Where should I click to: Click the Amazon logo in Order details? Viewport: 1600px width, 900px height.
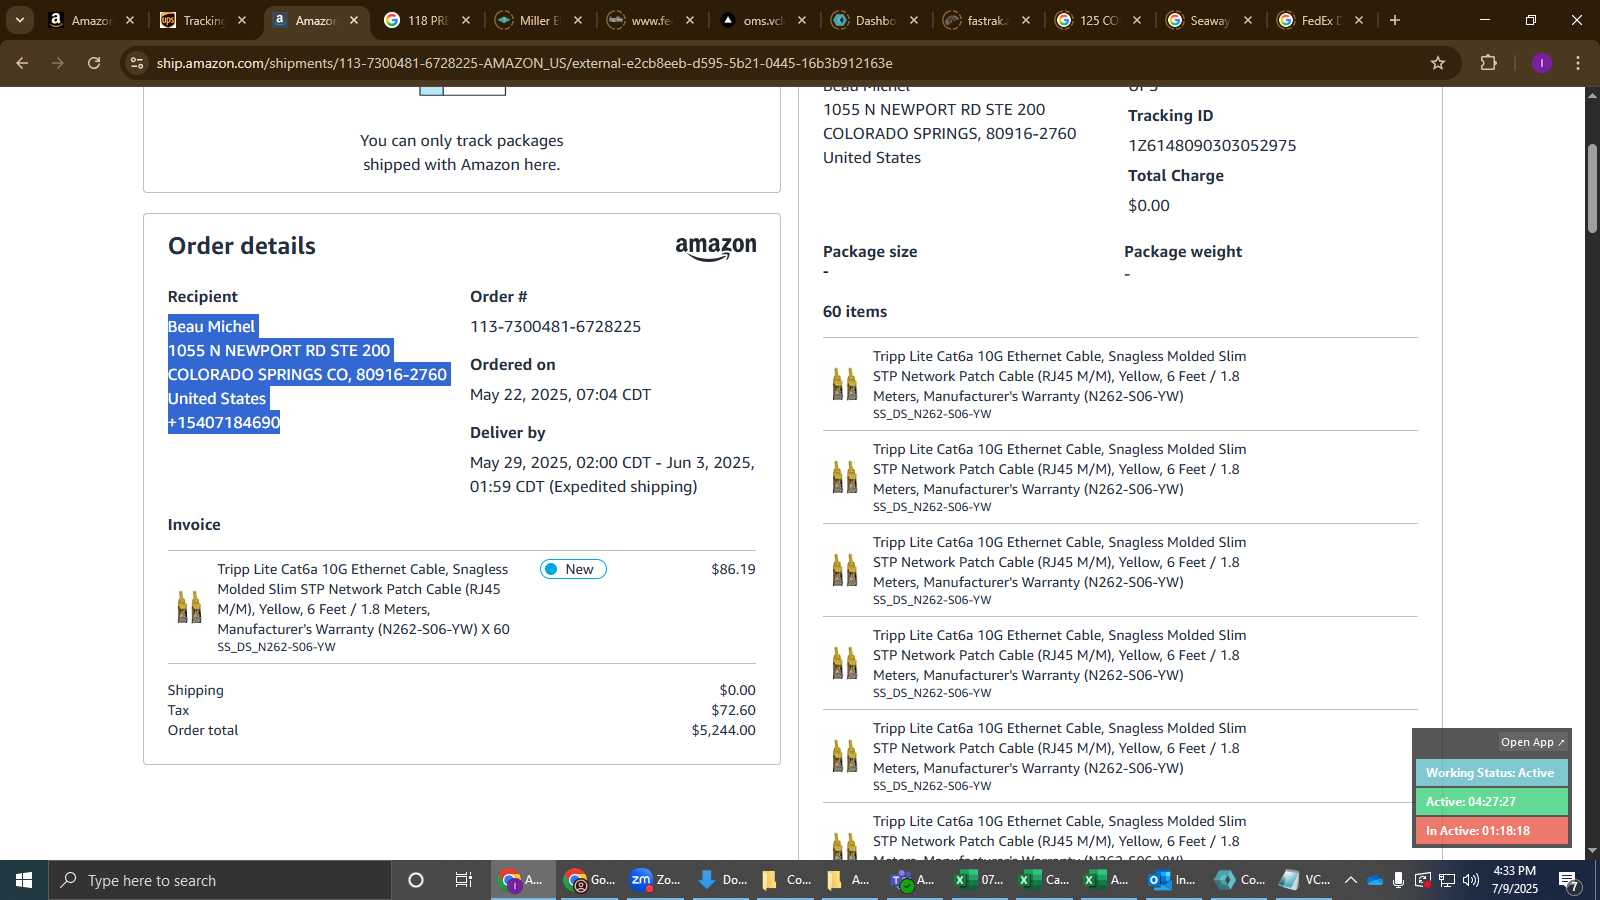(716, 249)
